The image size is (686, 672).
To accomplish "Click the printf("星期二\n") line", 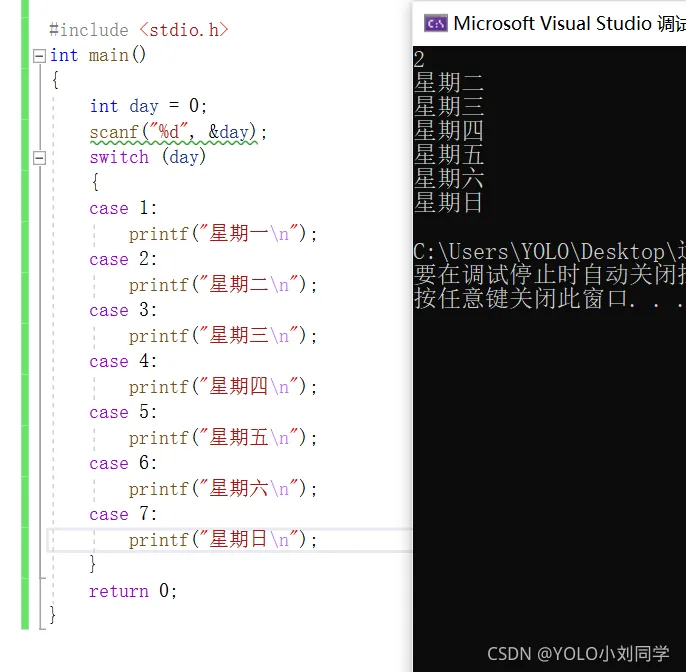I will click(223, 285).
